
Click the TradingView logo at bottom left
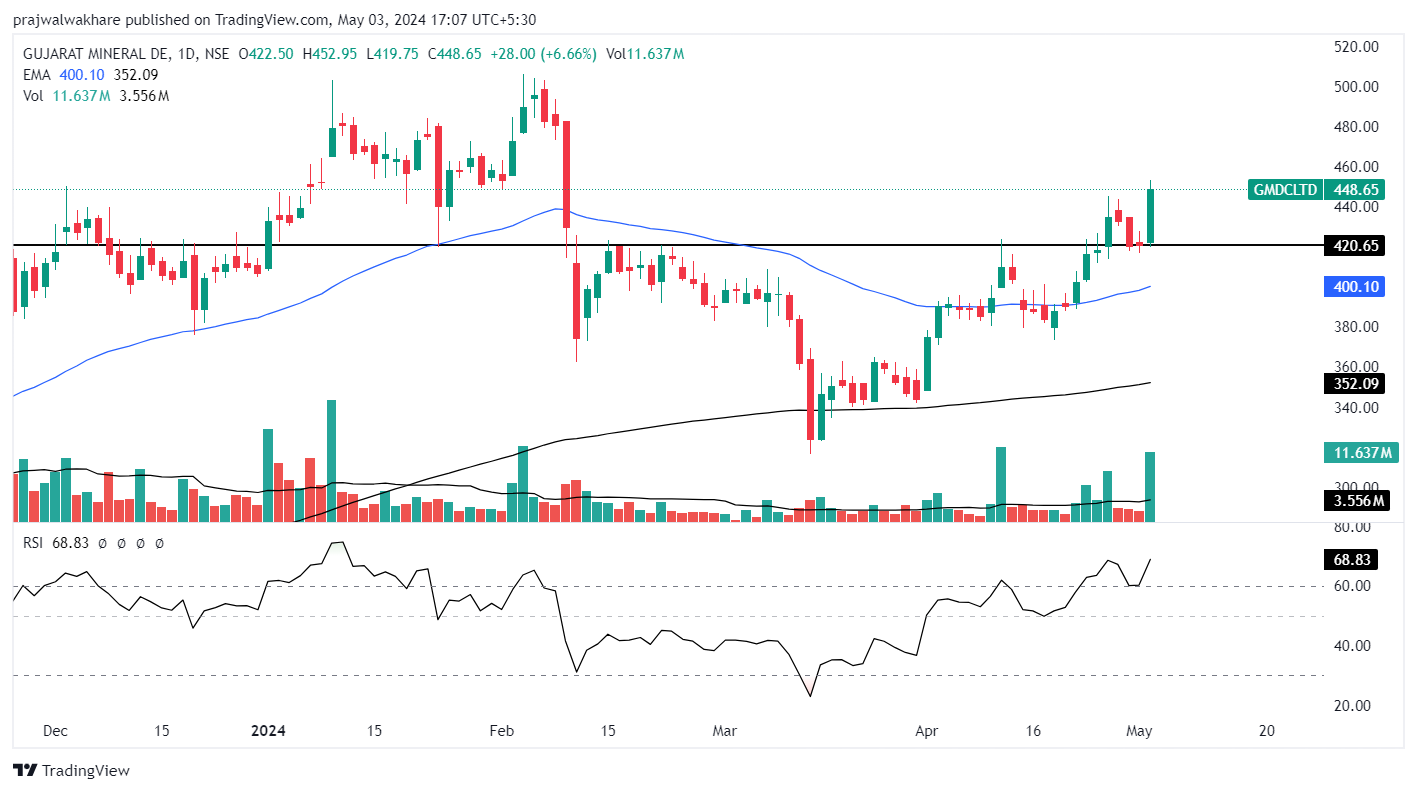[71, 770]
